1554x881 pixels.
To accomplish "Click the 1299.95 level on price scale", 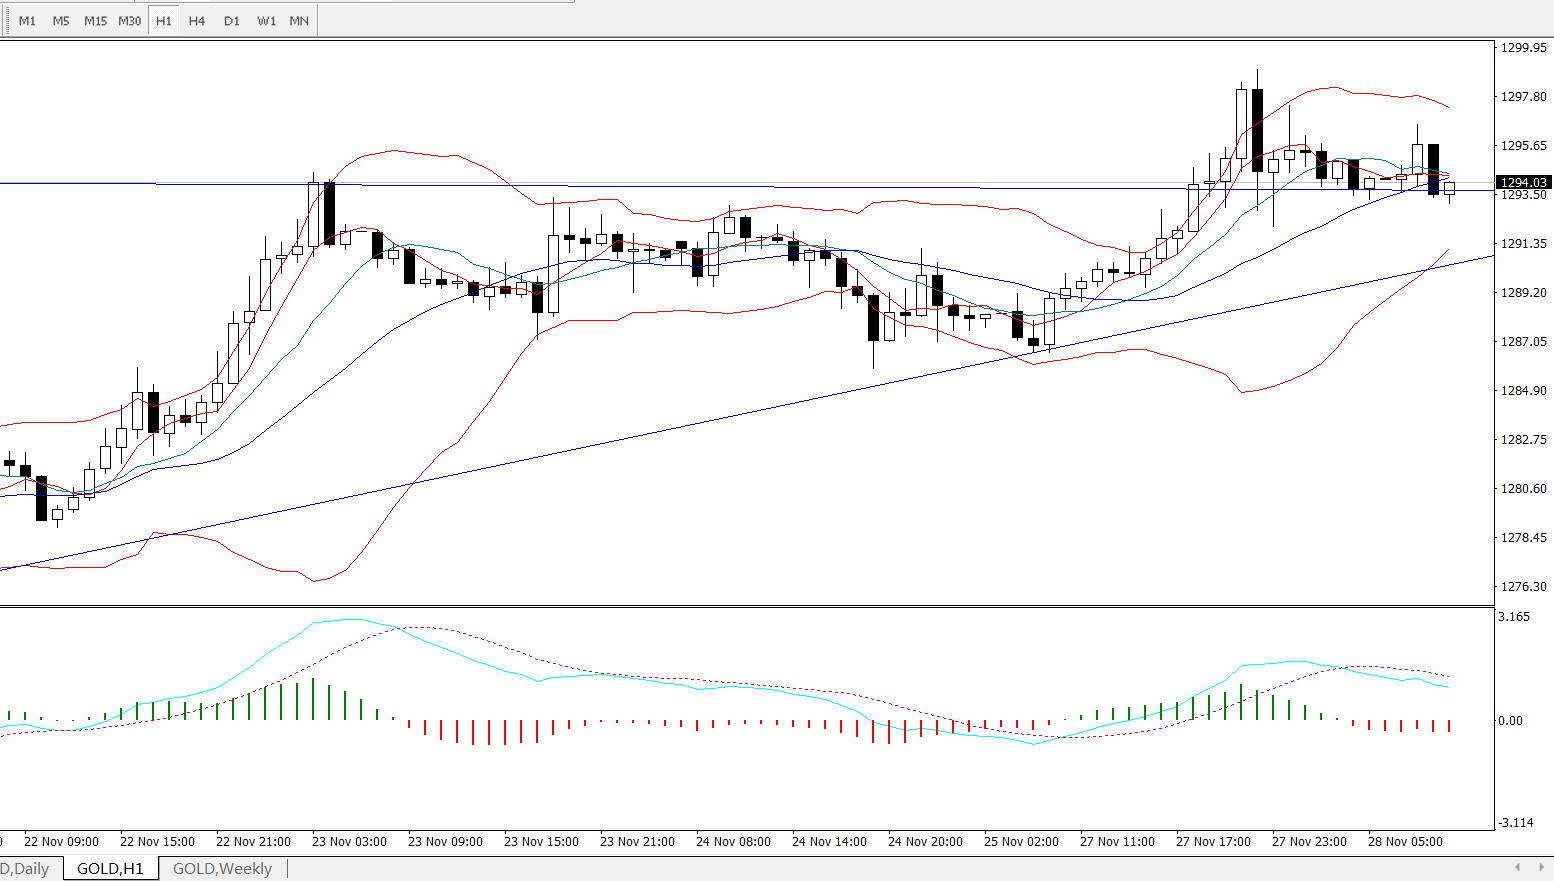I will (x=1524, y=48).
